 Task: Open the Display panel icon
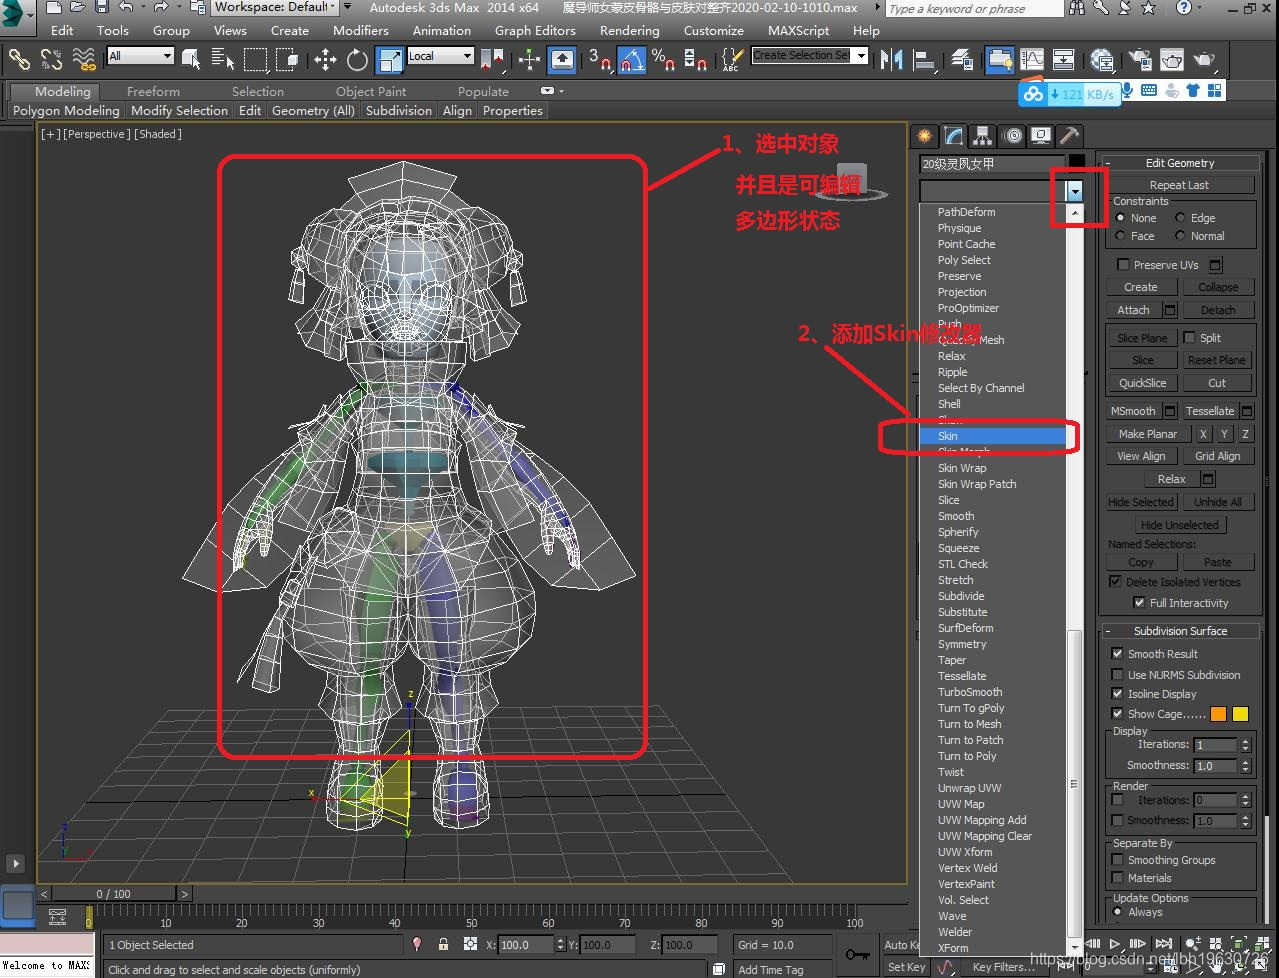tap(1041, 135)
